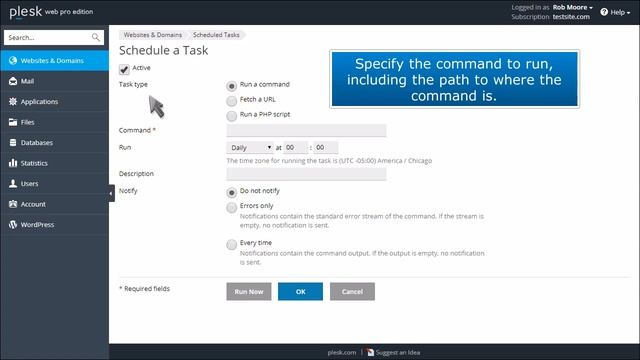
Task: Click the Help question mark icon
Action: click(604, 12)
